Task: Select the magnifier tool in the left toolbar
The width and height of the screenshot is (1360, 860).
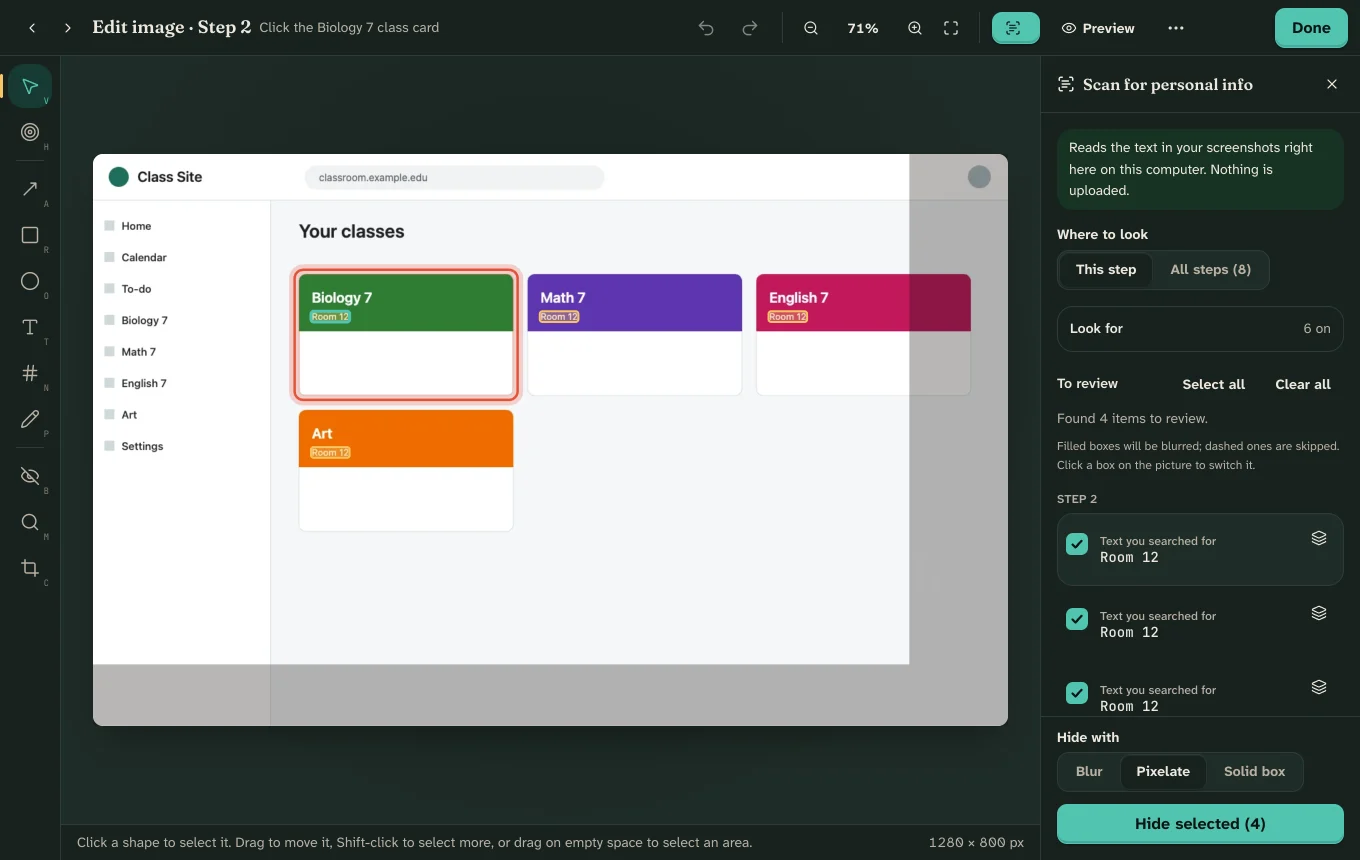Action: 30,522
